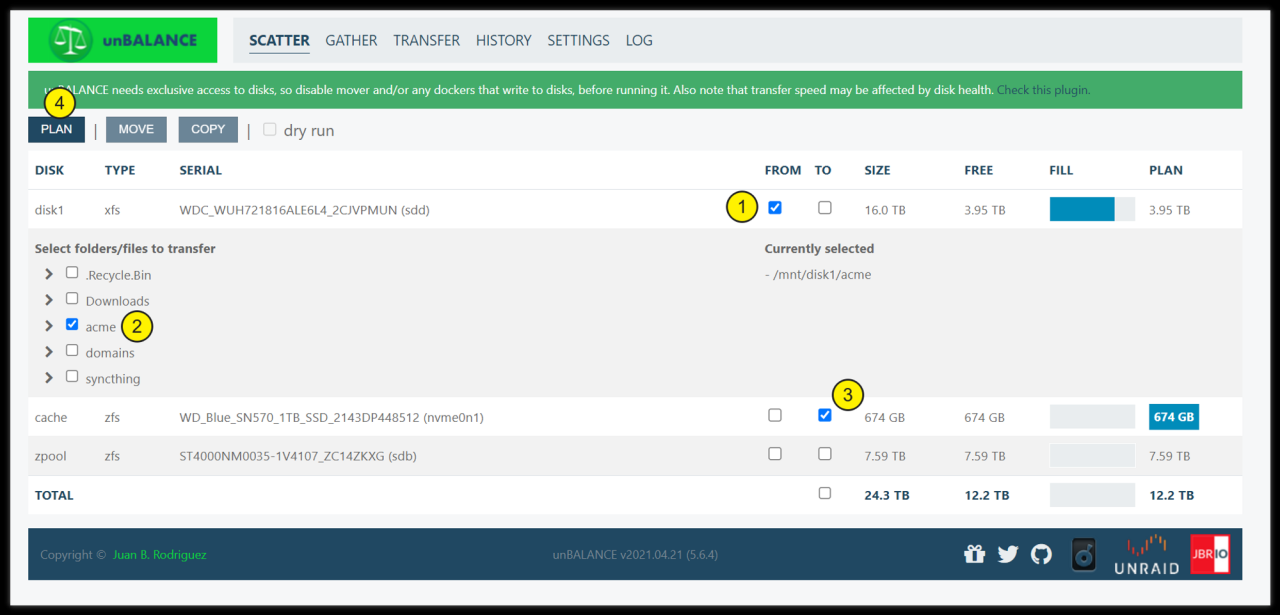Click the PLAN button

(x=56, y=130)
